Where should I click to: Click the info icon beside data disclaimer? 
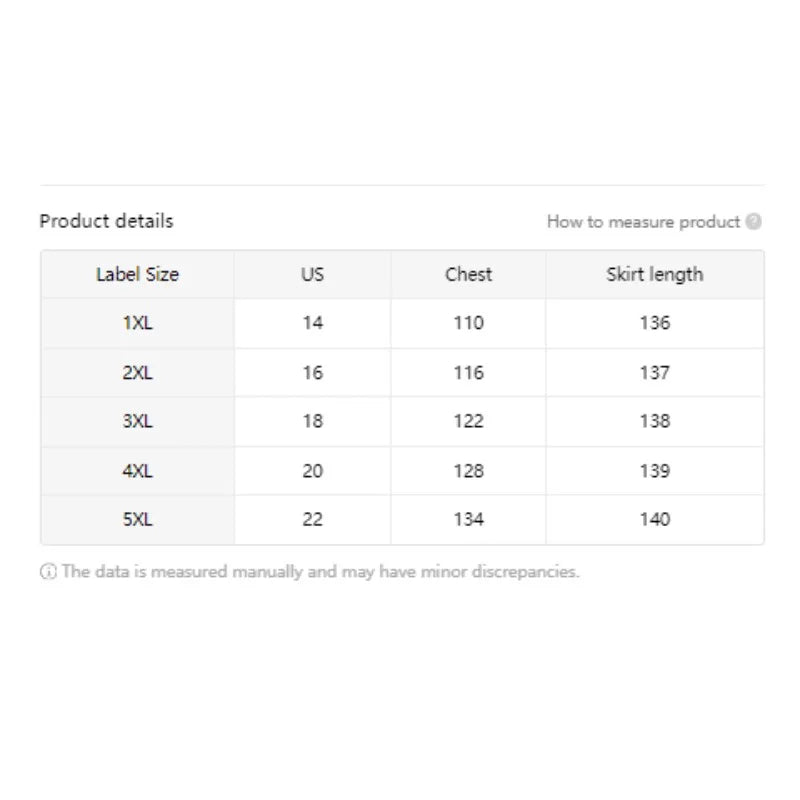[48, 572]
